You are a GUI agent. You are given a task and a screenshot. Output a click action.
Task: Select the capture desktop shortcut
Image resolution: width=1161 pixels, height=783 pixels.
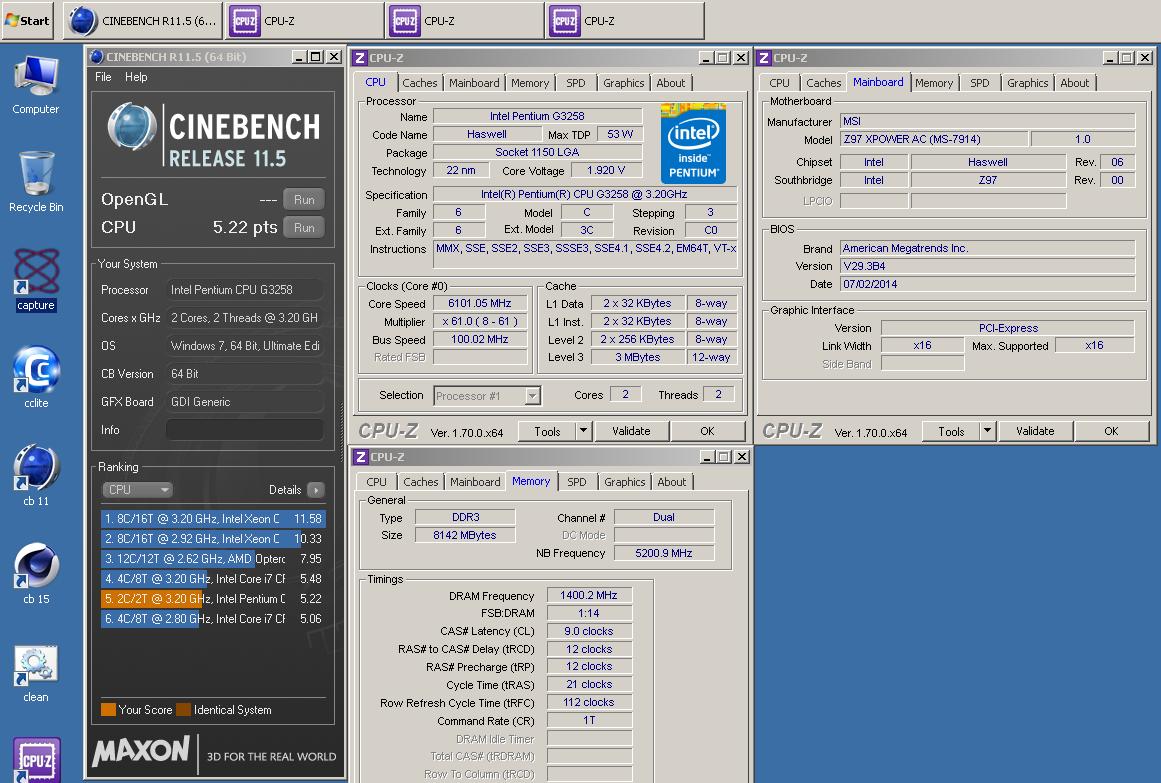(x=36, y=280)
